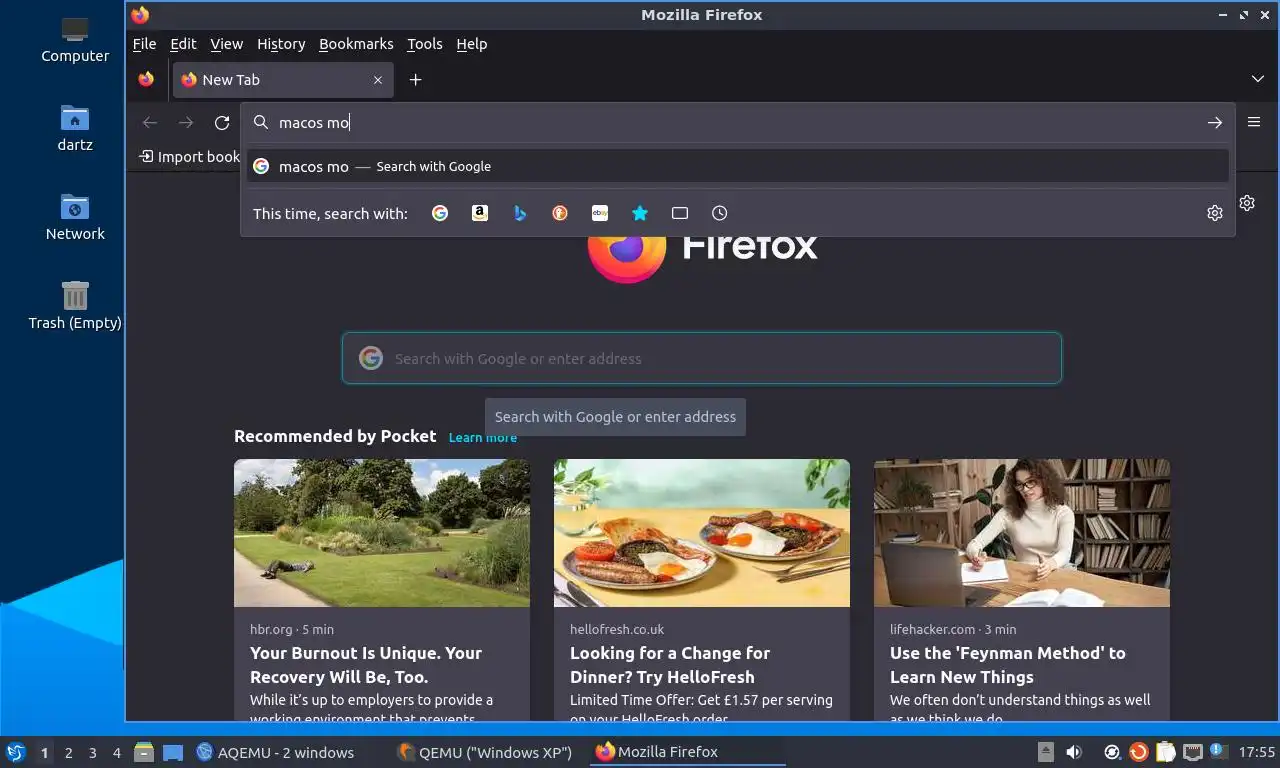Open 'Your Burnout Is Unique' headline

tap(366, 665)
